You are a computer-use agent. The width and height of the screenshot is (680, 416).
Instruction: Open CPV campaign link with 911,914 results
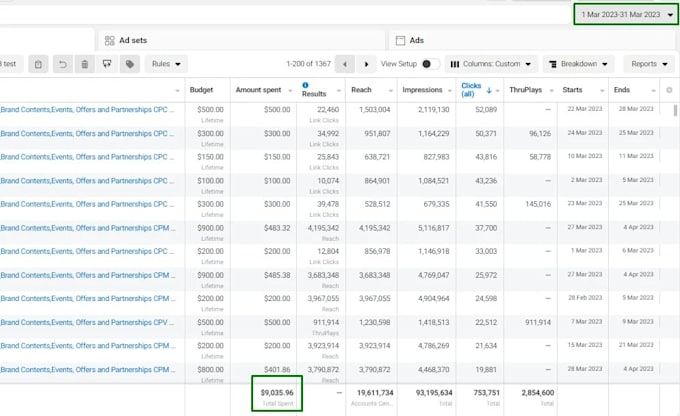coord(87,323)
